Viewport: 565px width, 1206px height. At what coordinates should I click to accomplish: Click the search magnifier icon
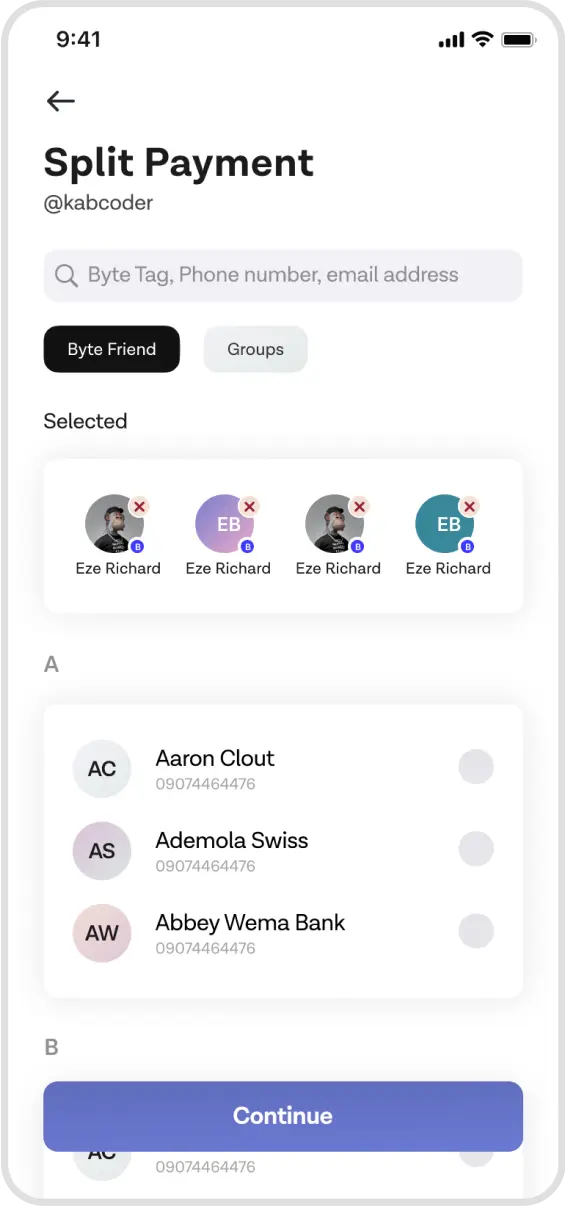pyautogui.click(x=67, y=276)
